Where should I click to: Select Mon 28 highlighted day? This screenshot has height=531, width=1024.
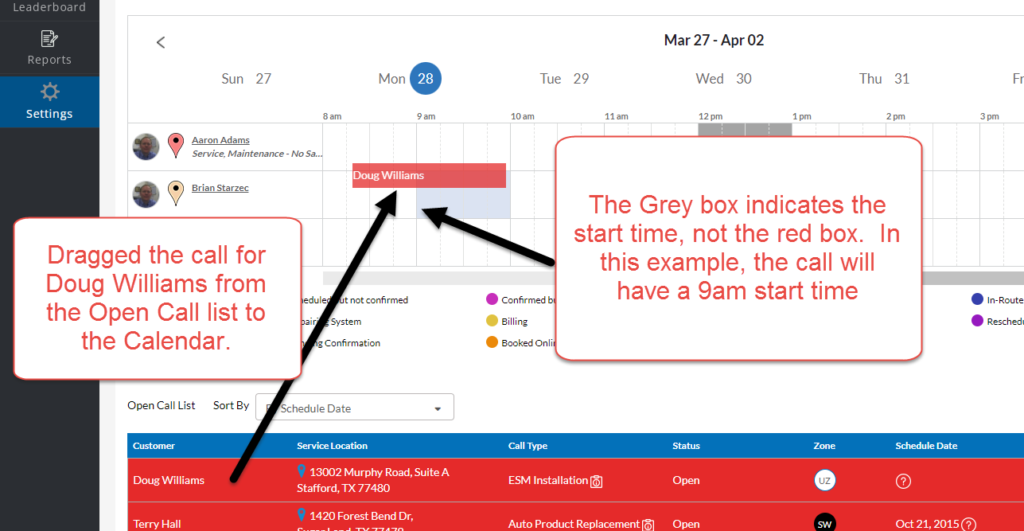click(424, 79)
